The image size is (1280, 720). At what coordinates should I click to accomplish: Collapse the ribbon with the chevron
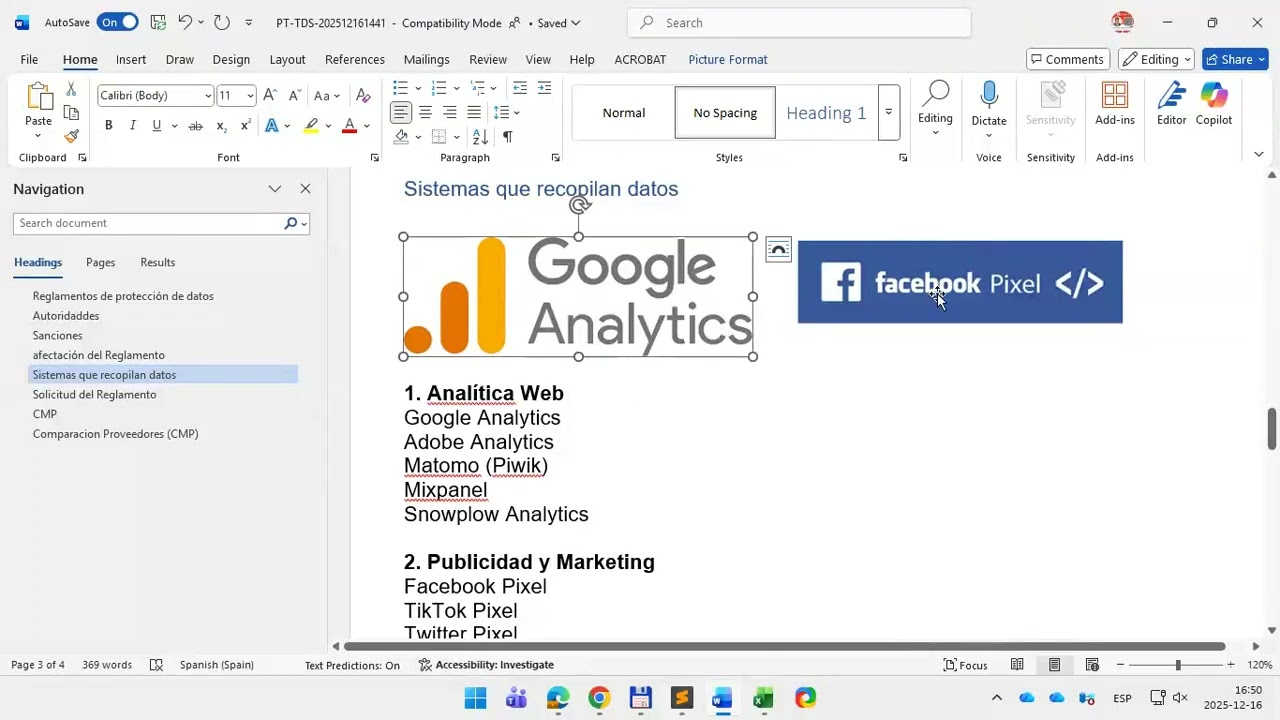tap(1258, 155)
